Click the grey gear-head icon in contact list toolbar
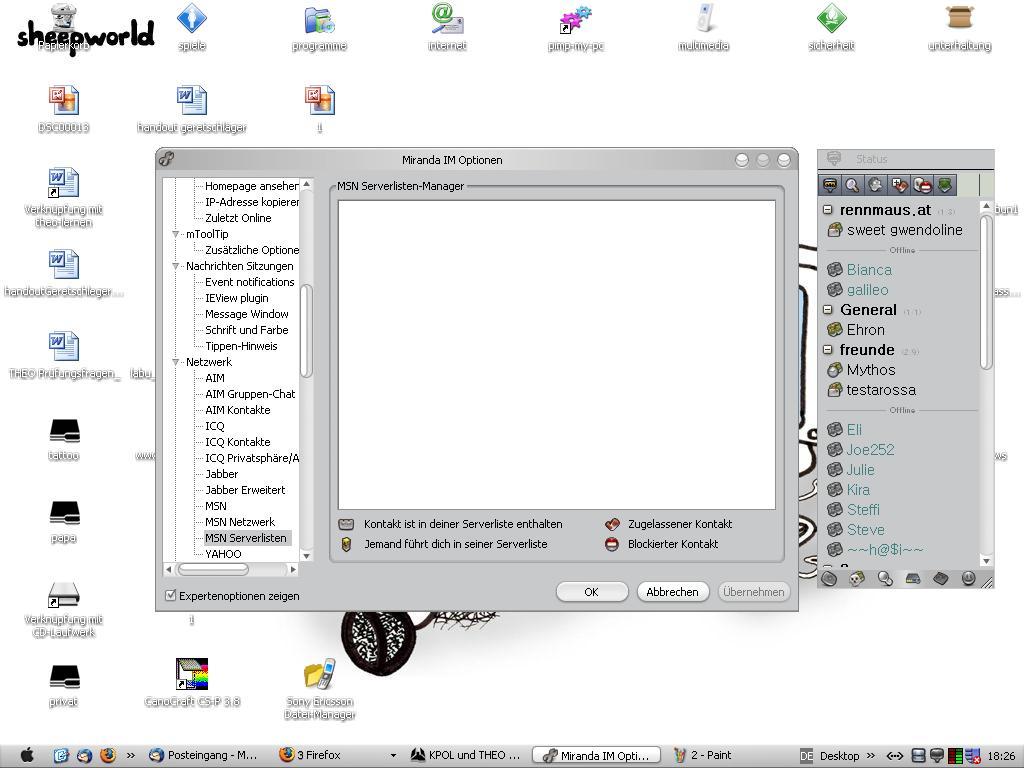Image resolution: width=1024 pixels, height=768 pixels. pyautogui.click(x=876, y=185)
